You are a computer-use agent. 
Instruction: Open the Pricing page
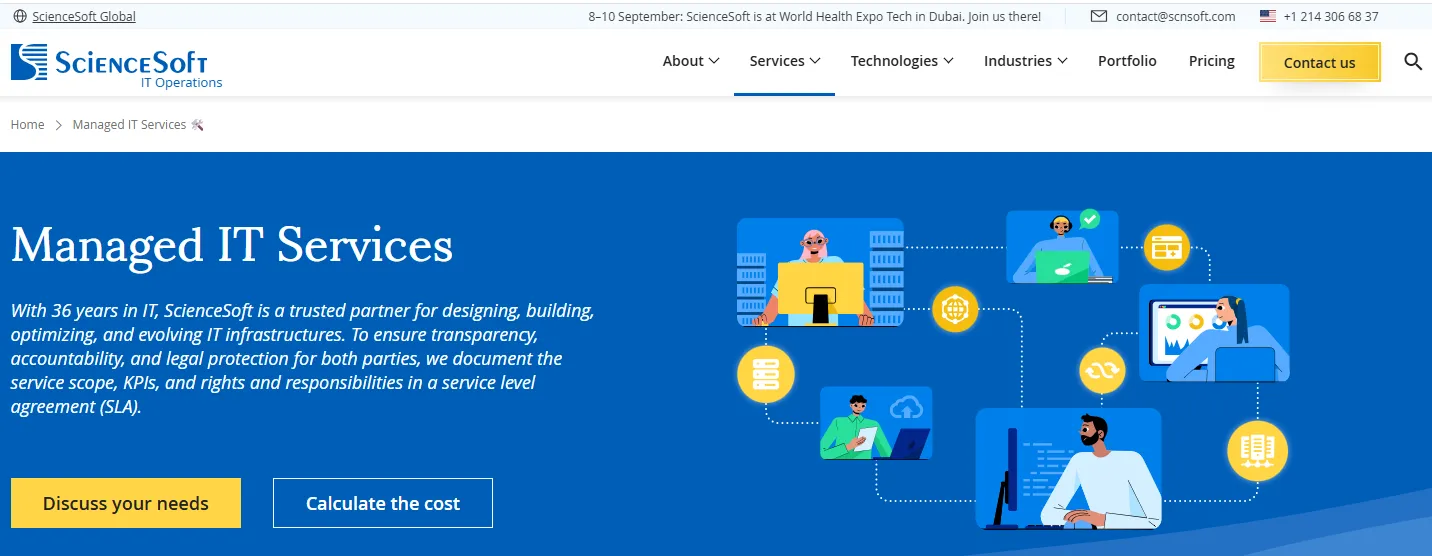coord(1211,61)
